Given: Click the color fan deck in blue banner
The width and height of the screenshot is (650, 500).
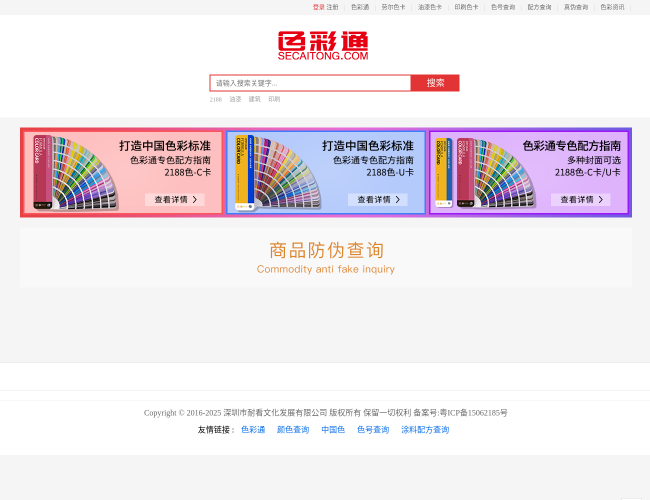Looking at the screenshot, I should (x=273, y=172).
